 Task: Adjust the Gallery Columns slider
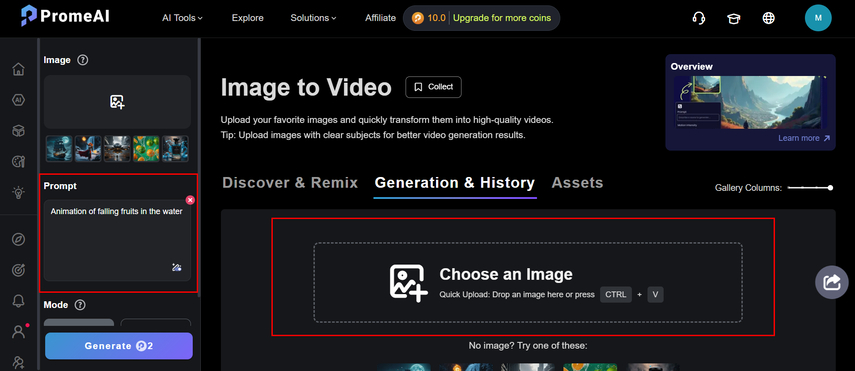[x=810, y=188]
